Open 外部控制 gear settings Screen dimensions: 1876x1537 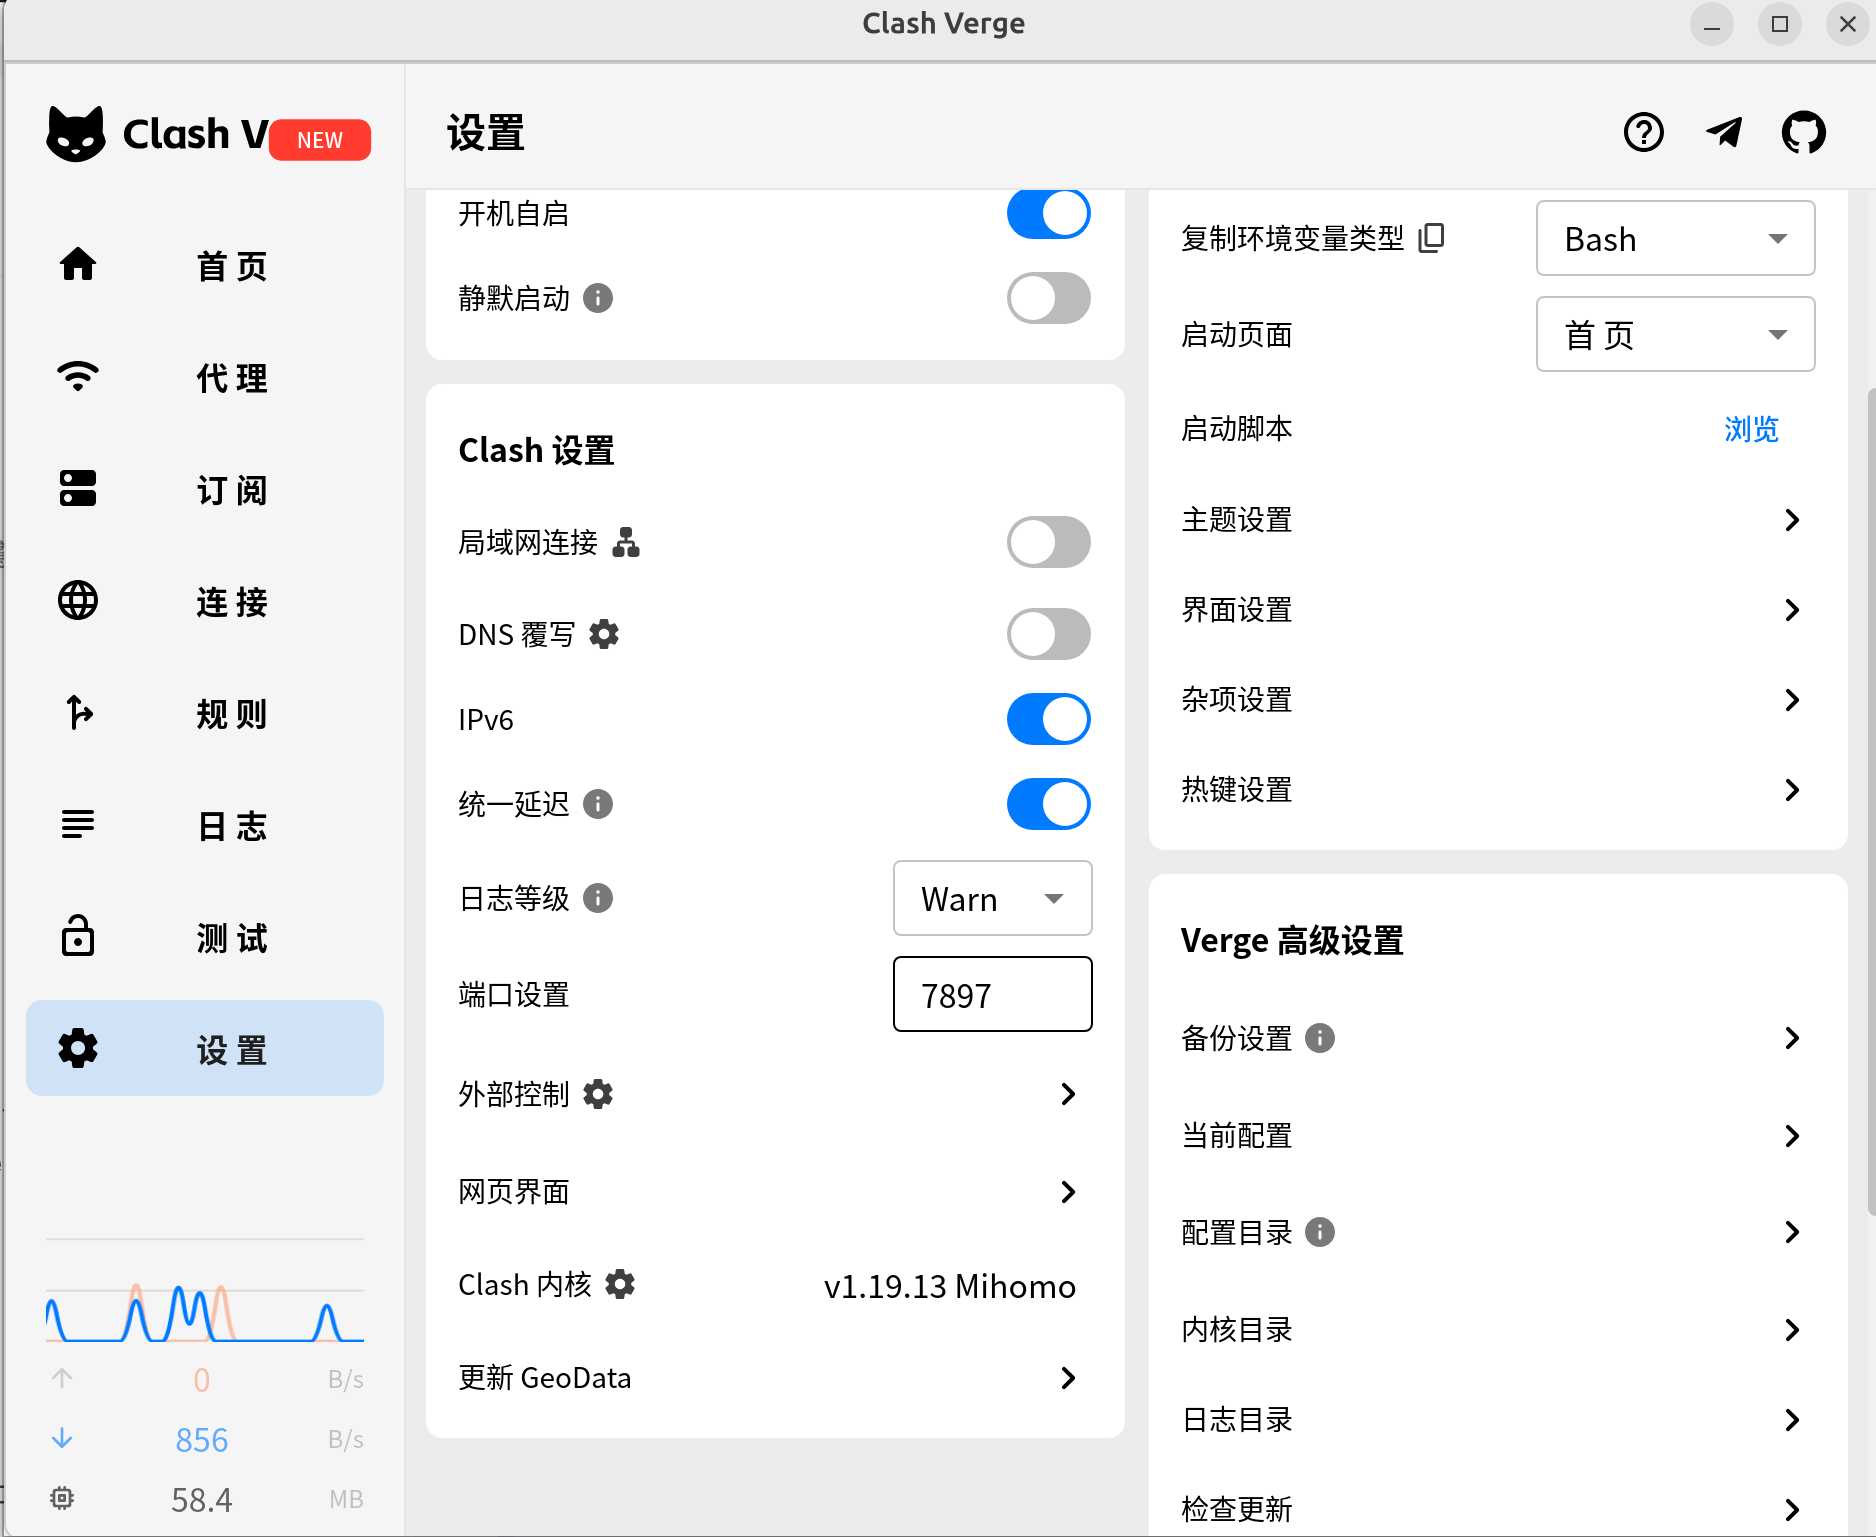[x=598, y=1094]
